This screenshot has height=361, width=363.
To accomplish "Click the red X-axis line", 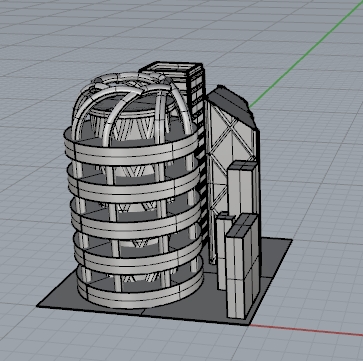I will (306, 330).
